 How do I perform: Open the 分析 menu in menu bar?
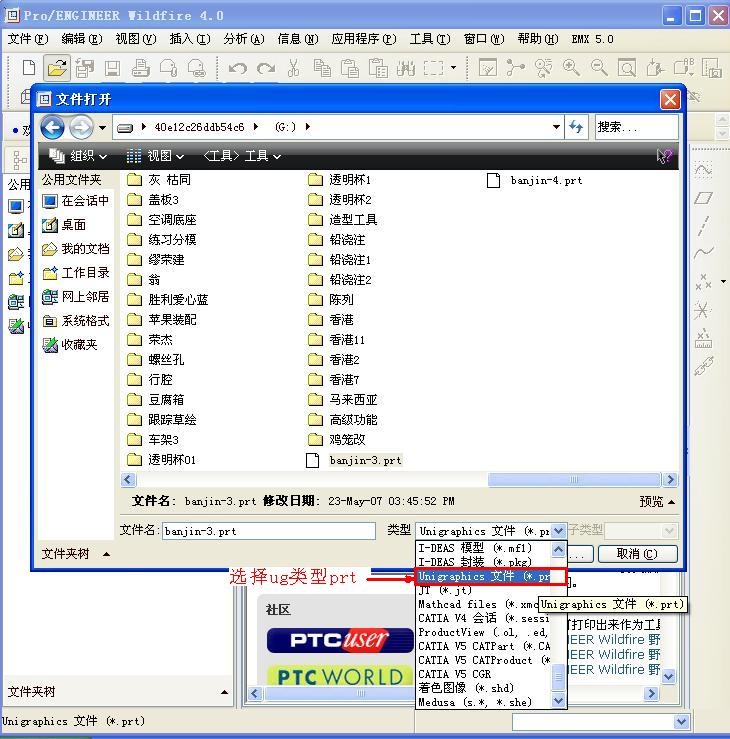(243, 39)
